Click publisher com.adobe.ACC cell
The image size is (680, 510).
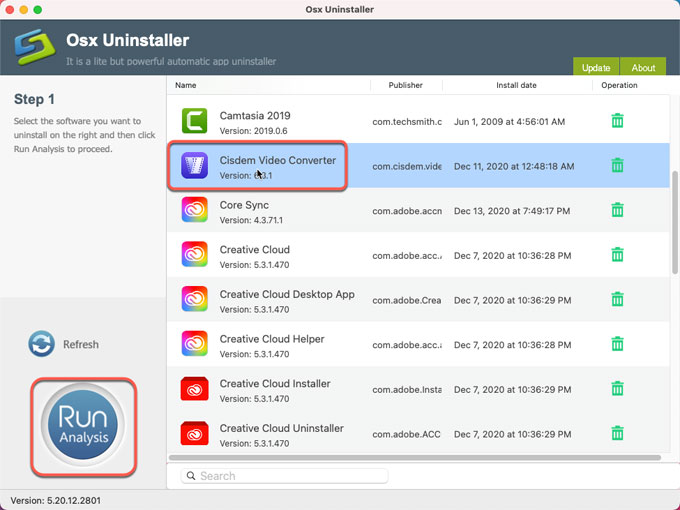coord(406,435)
